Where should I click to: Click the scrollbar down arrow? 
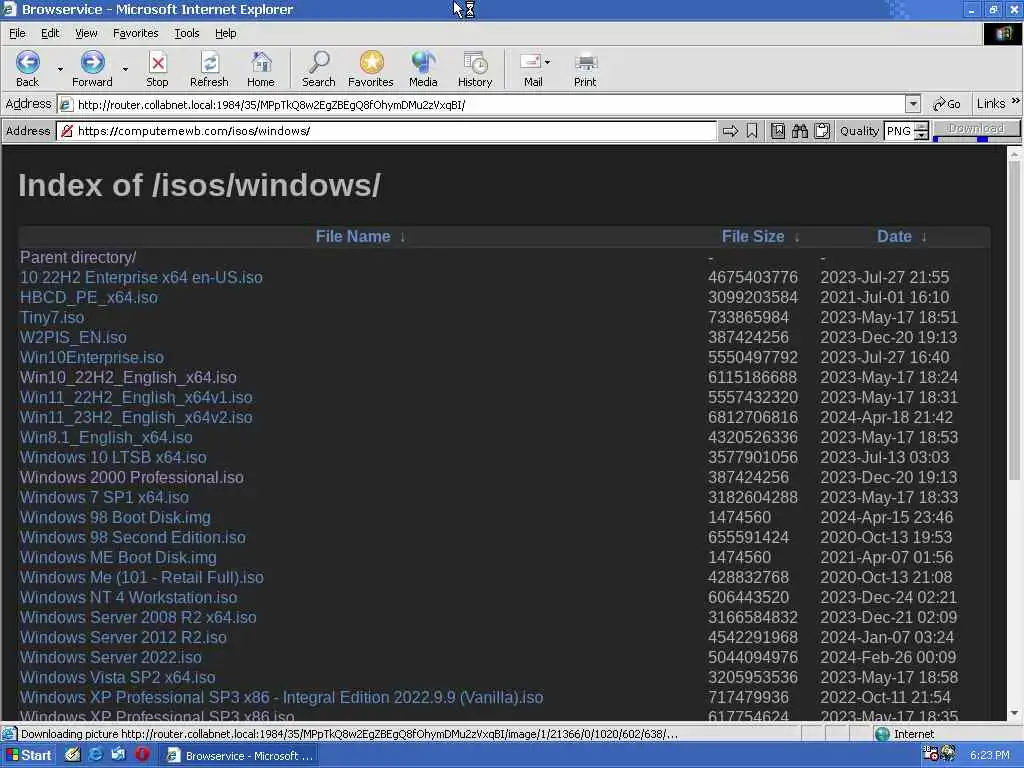1014,713
